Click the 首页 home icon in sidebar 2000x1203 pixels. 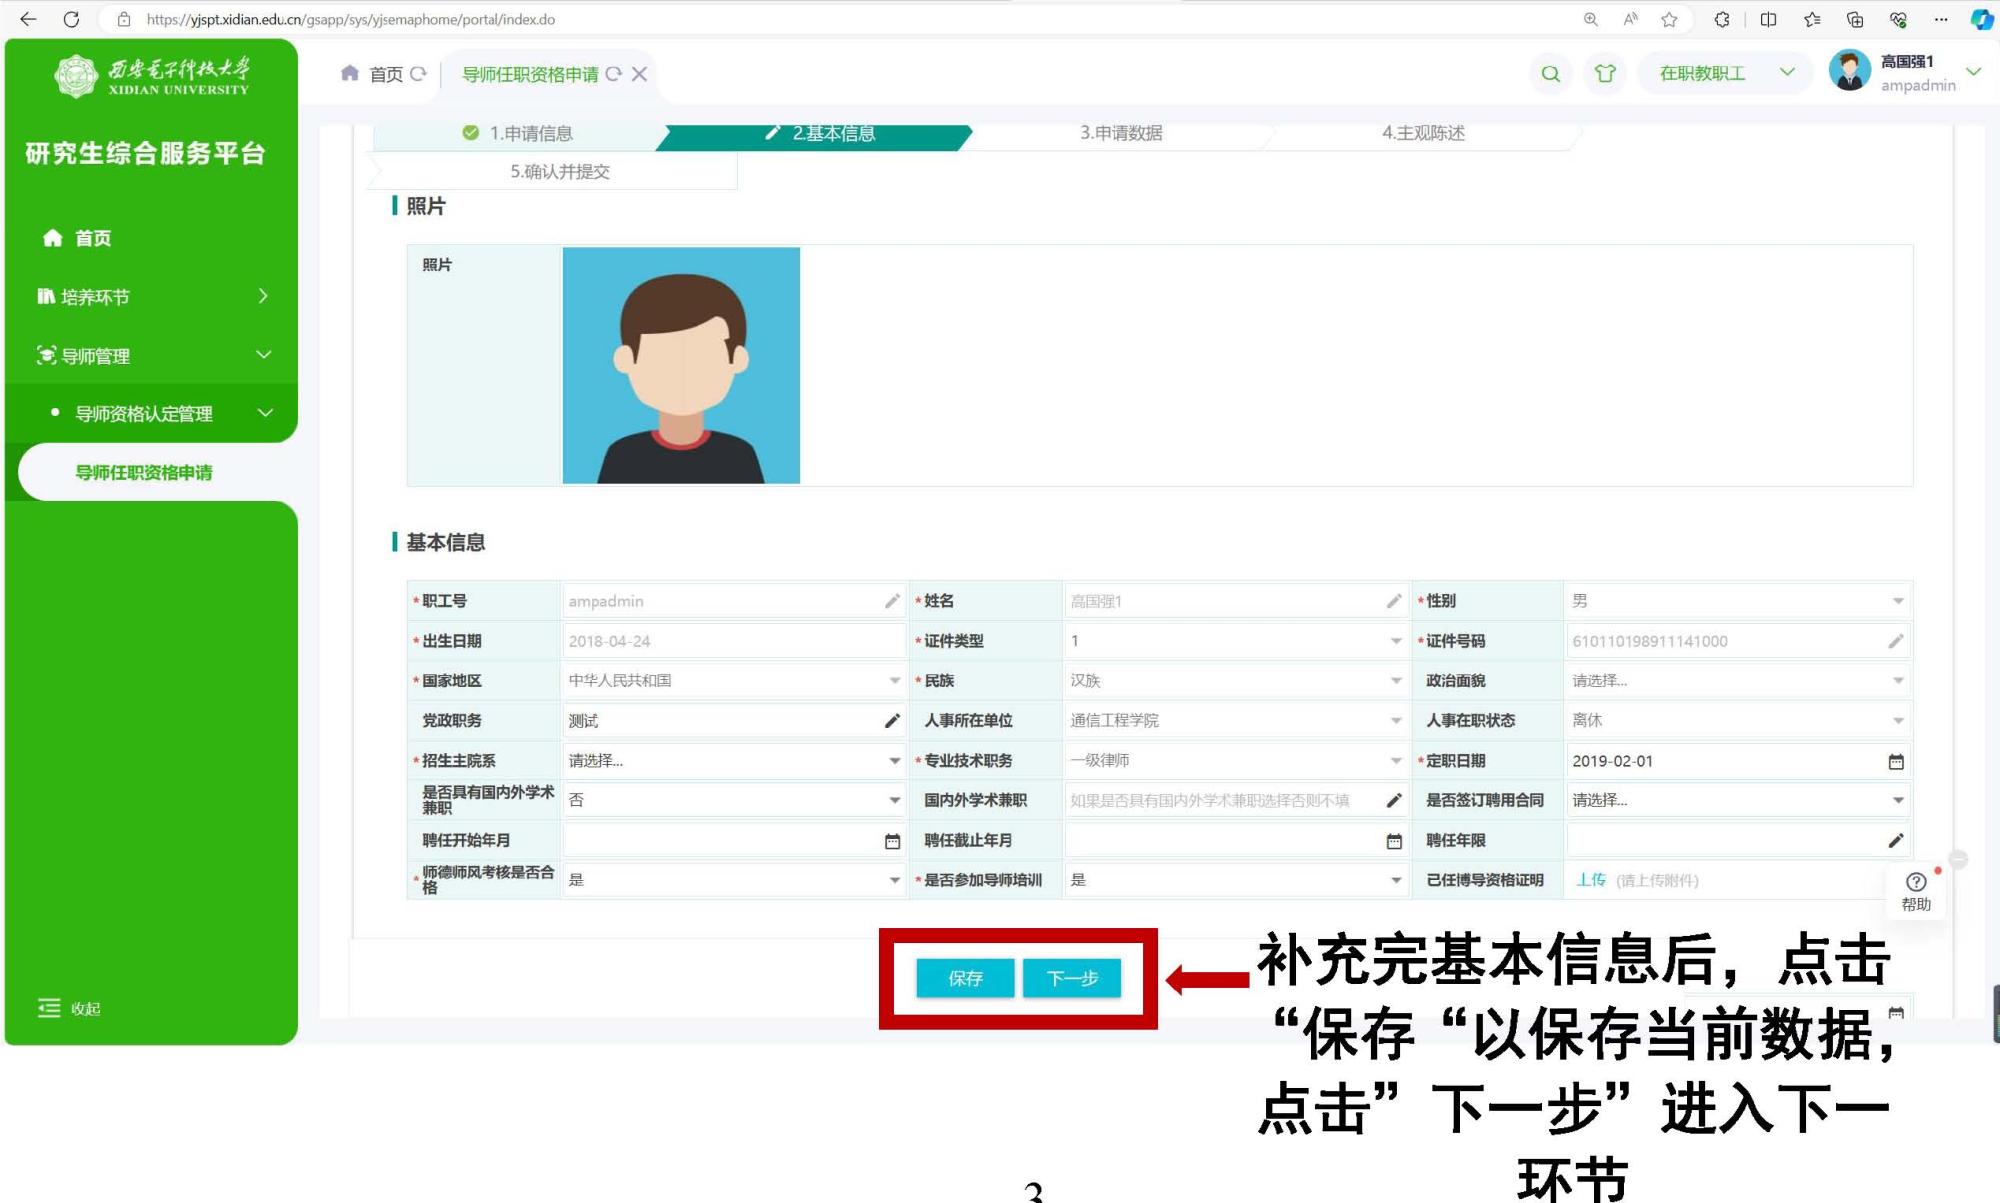coord(53,238)
